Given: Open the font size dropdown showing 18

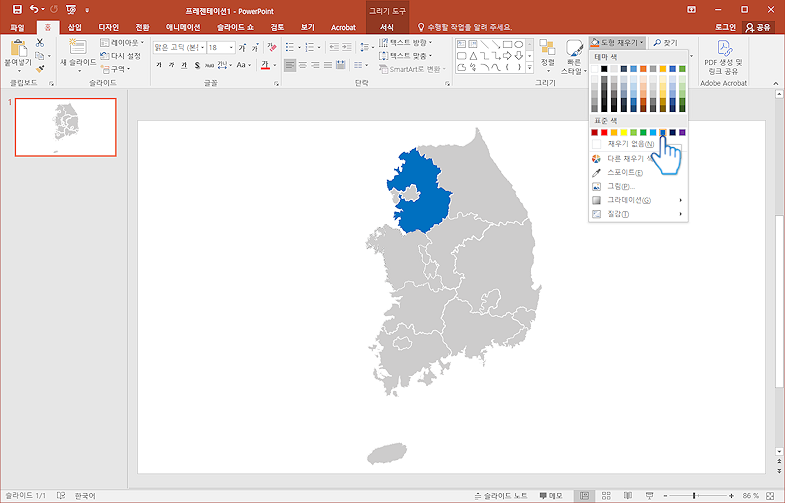Looking at the screenshot, I should (231, 48).
